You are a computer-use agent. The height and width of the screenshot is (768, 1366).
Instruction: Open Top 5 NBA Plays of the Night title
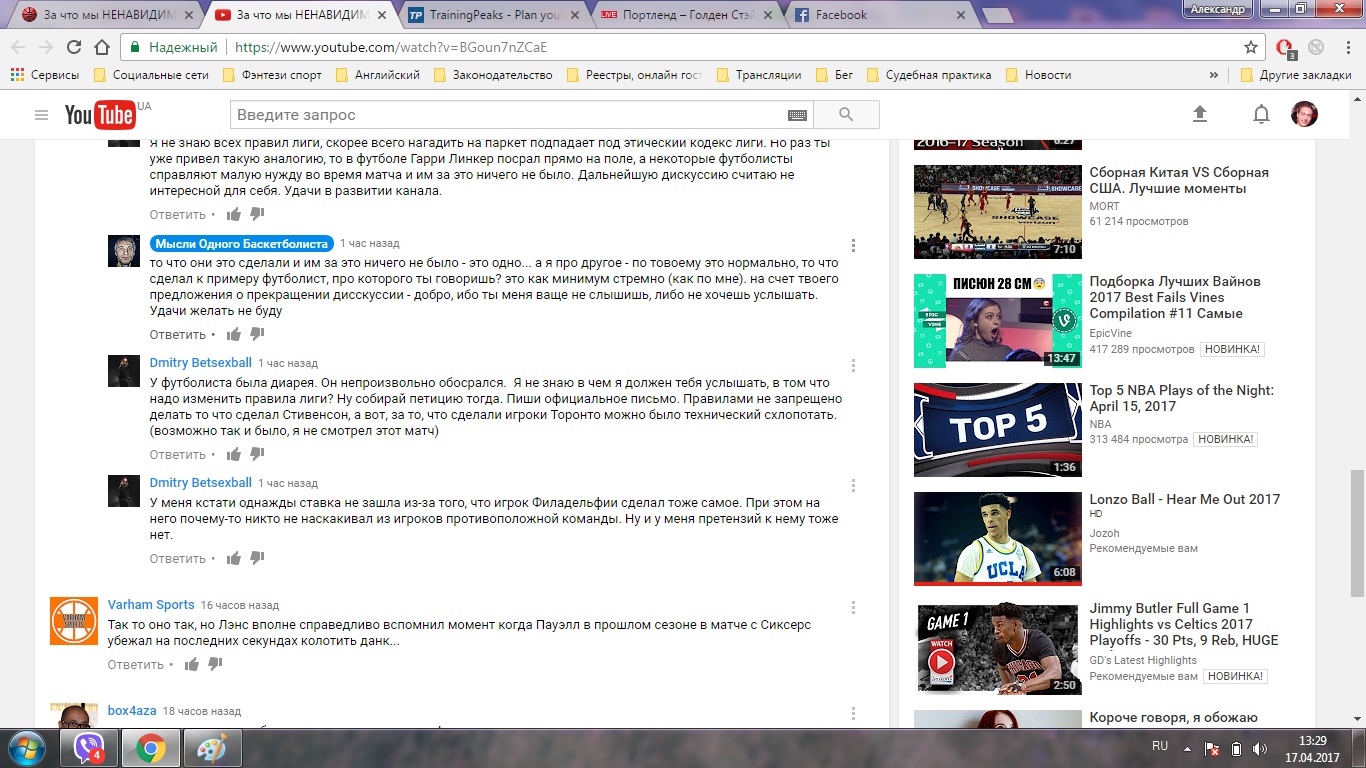tap(1182, 398)
